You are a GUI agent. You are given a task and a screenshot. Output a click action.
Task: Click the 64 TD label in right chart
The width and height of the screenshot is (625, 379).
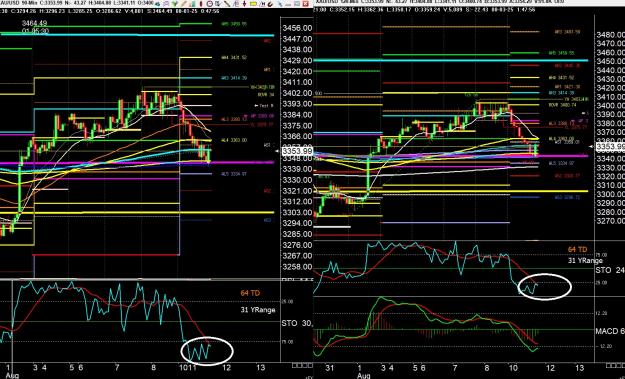pyautogui.click(x=578, y=249)
